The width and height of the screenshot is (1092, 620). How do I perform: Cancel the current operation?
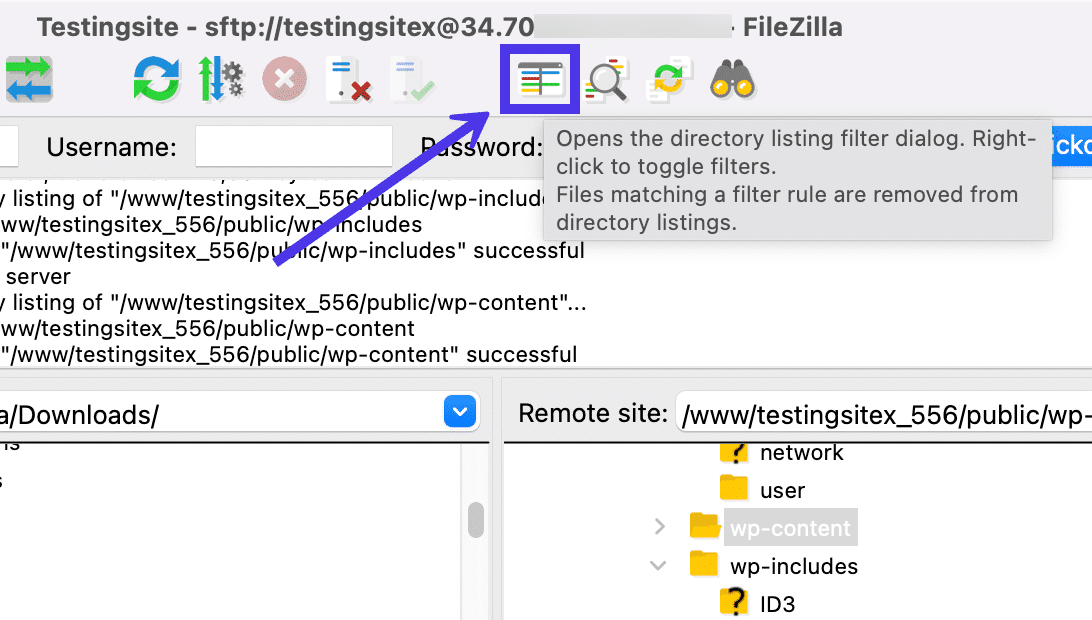(284, 78)
